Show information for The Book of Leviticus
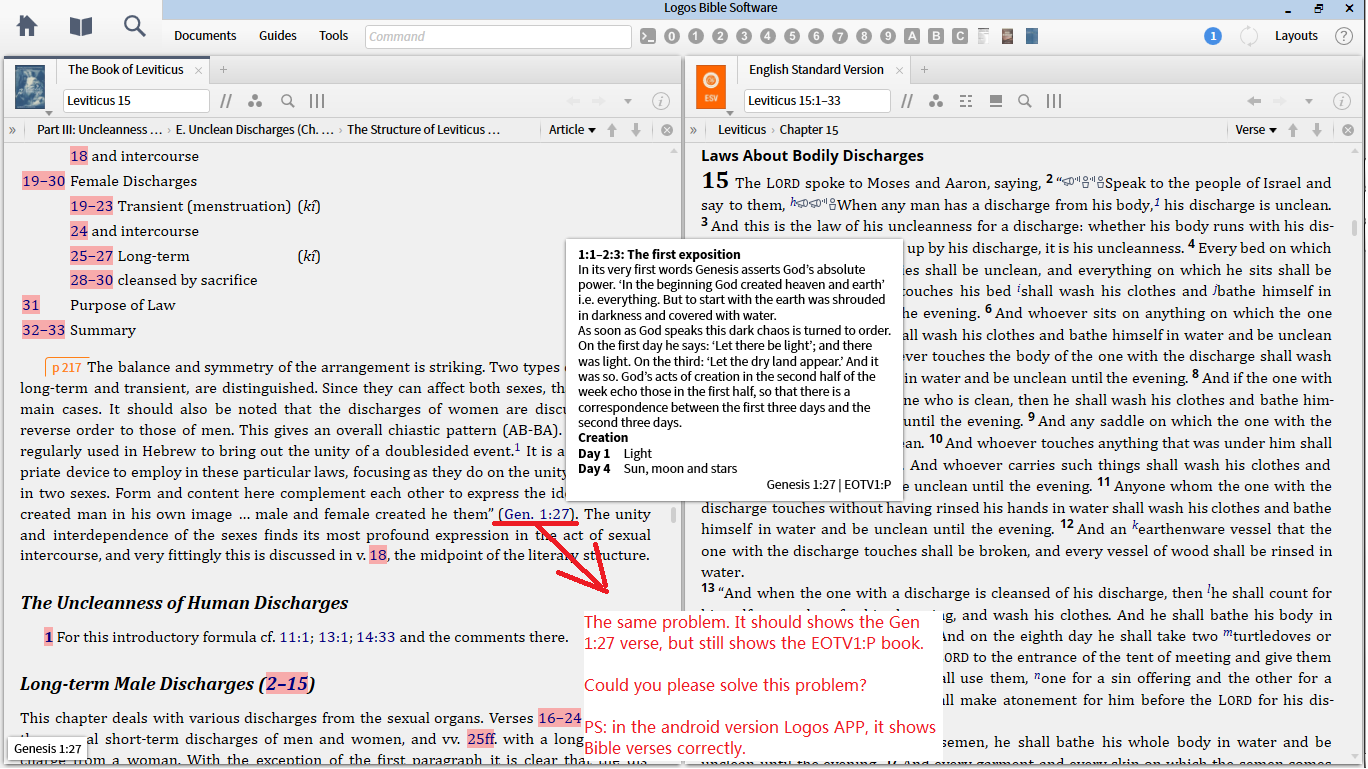 (x=660, y=101)
